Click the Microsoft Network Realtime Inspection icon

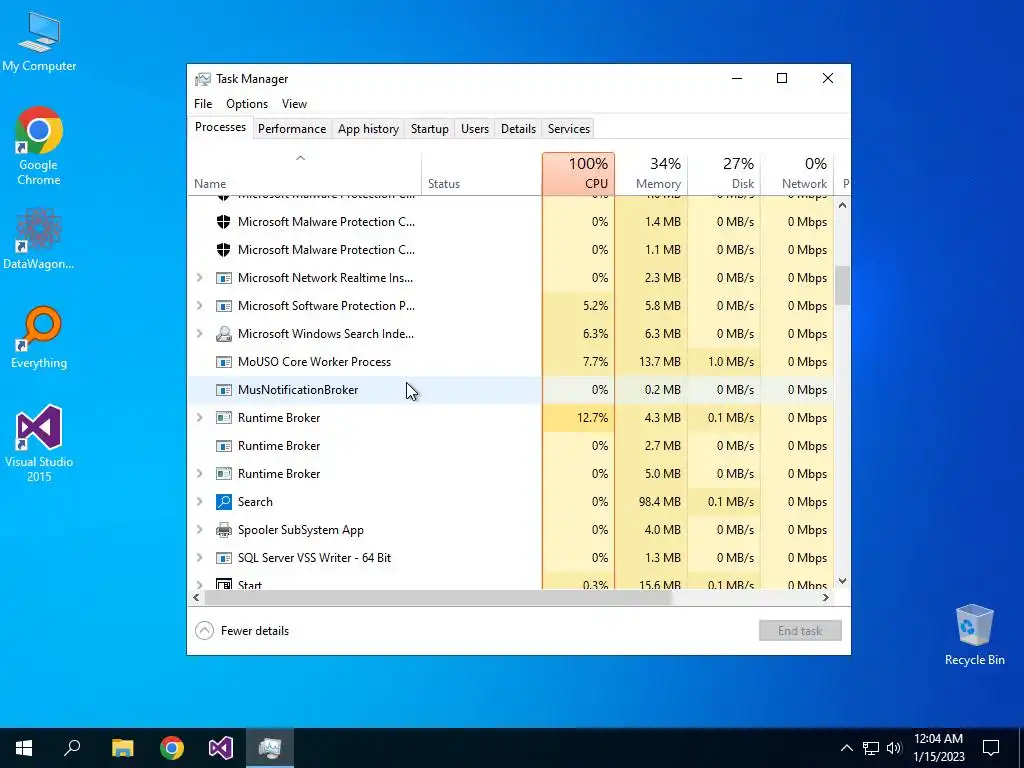[224, 278]
